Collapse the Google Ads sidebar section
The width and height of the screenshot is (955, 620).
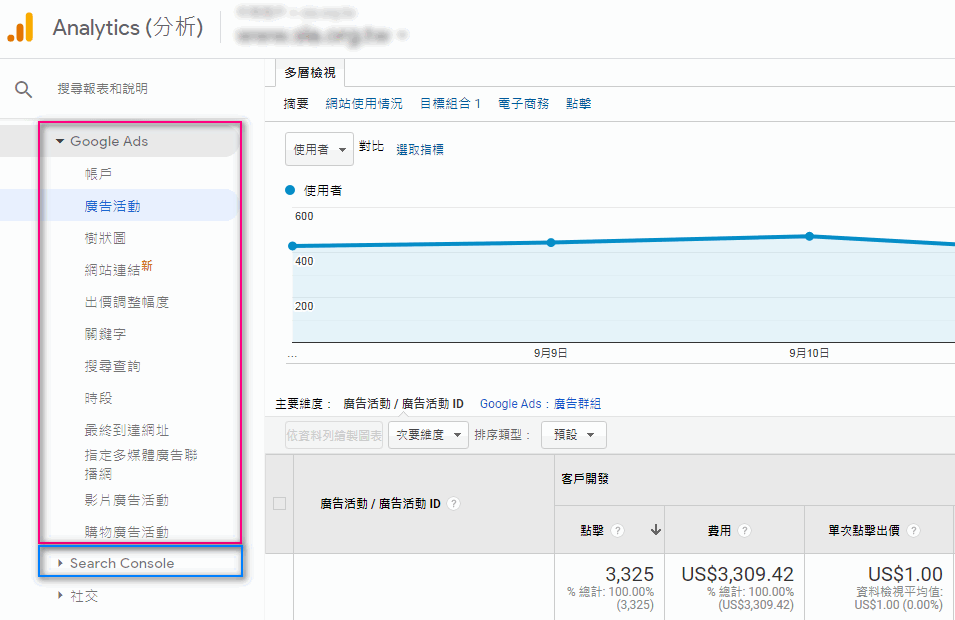[60, 141]
